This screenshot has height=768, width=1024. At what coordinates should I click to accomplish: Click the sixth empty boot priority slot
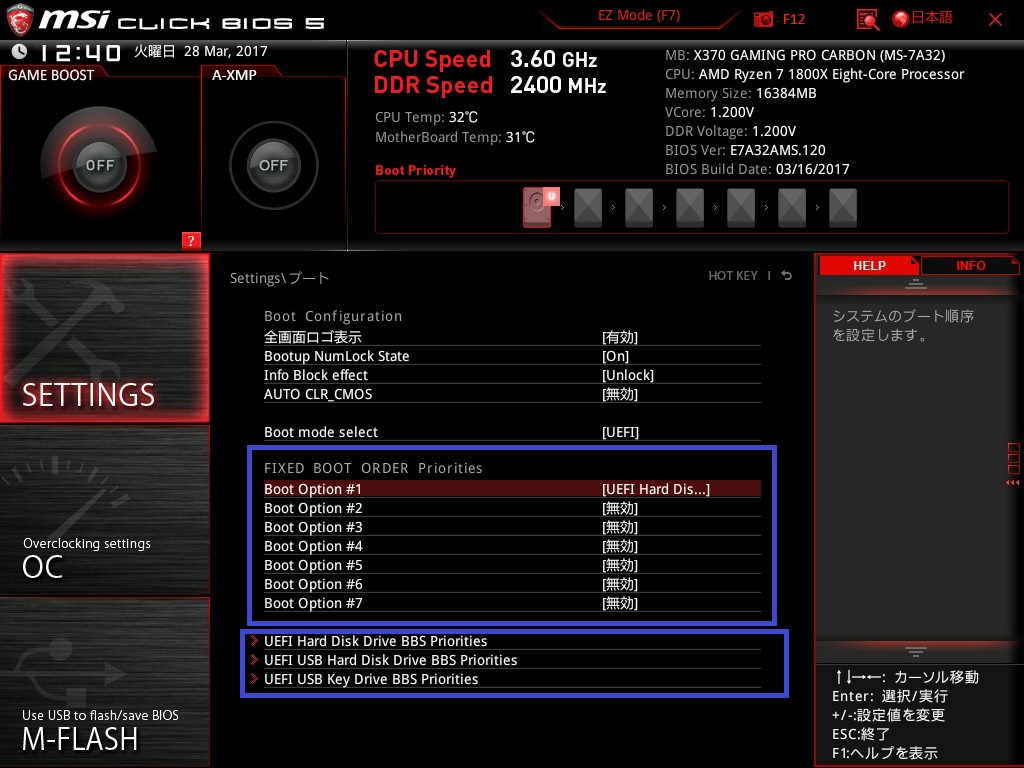(792, 208)
